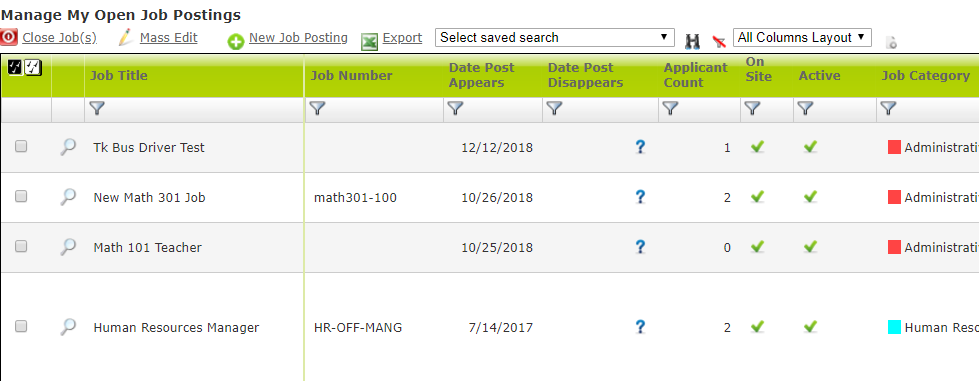Click cyan swatch next to Human Resources
The image size is (979, 381).
[x=894, y=327]
